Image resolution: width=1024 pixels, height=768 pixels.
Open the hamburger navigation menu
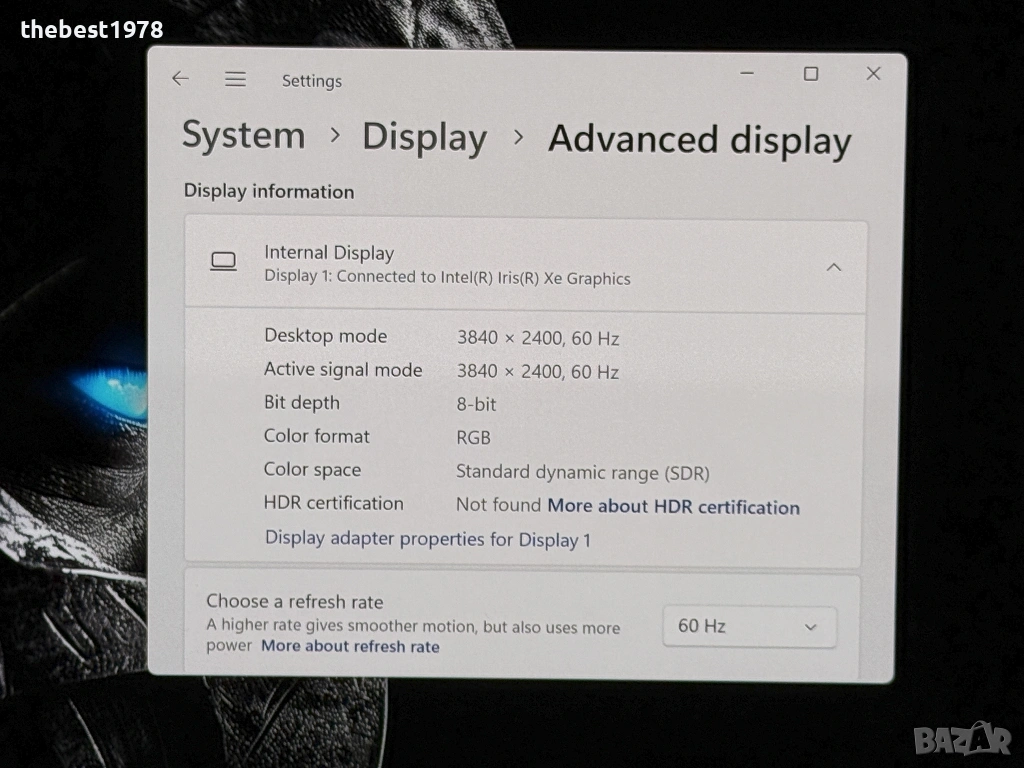pyautogui.click(x=235, y=79)
